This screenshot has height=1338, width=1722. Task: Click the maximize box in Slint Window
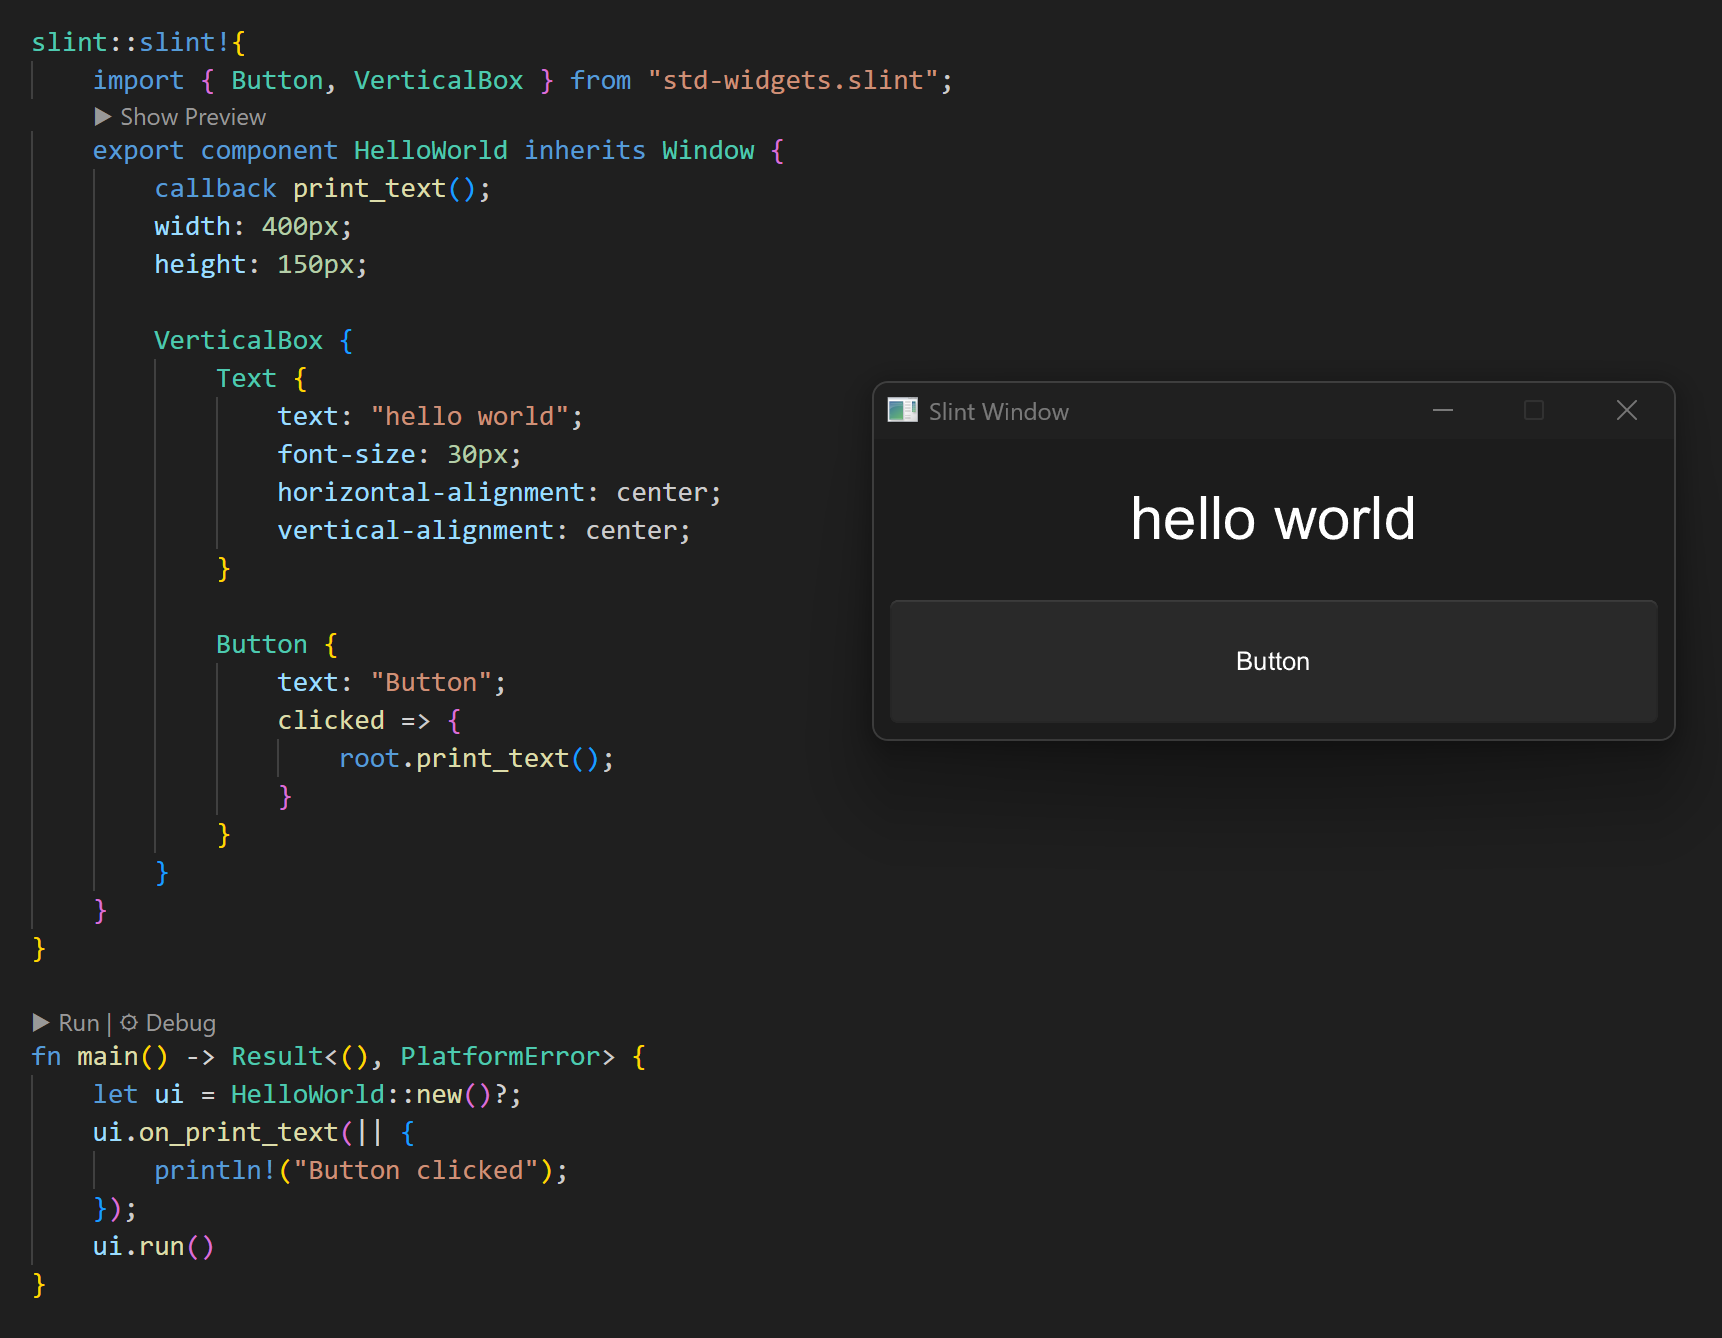pos(1533,411)
